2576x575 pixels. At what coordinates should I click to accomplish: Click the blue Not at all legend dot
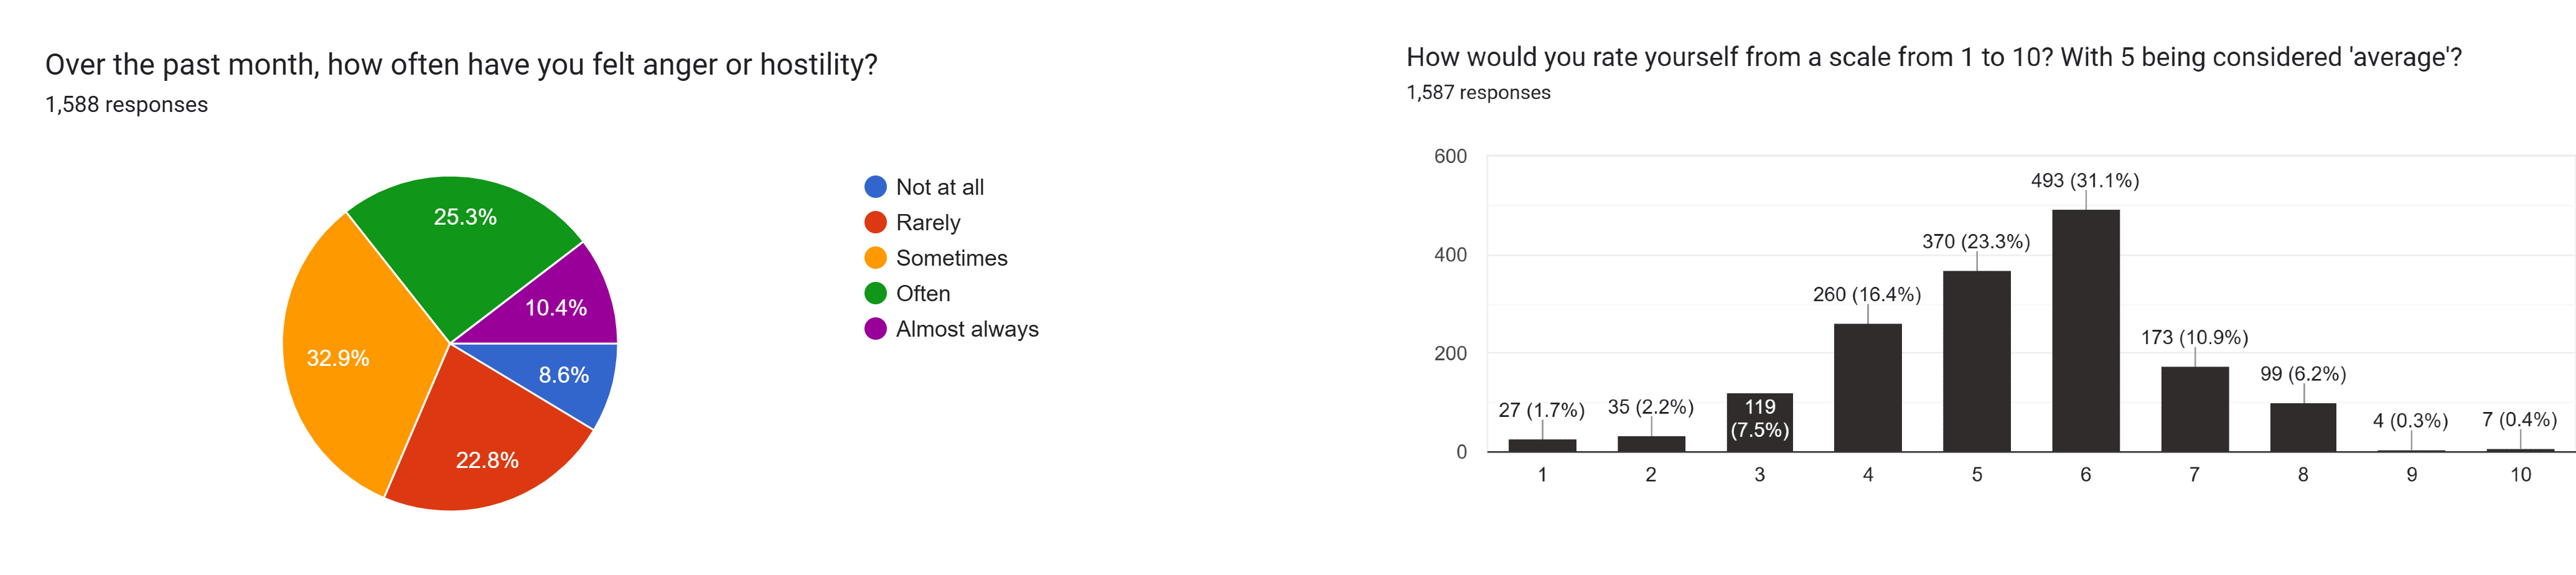click(x=875, y=187)
